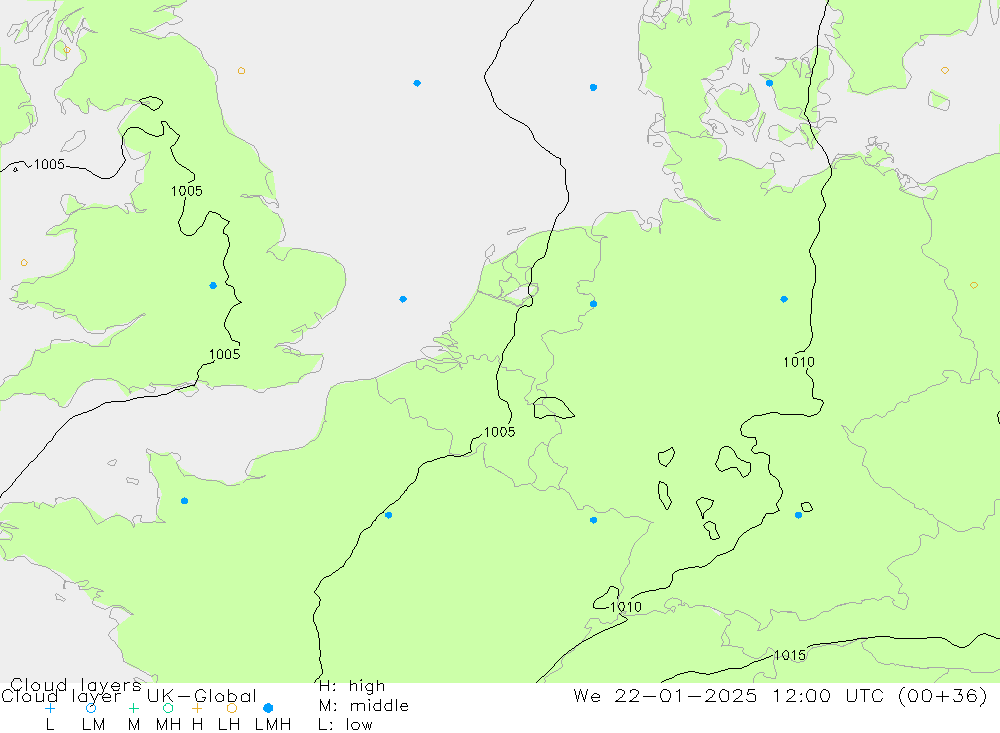The image size is (1000, 733).
Task: Select the blue dot on the Netherlands-Germany border
Action: (593, 304)
